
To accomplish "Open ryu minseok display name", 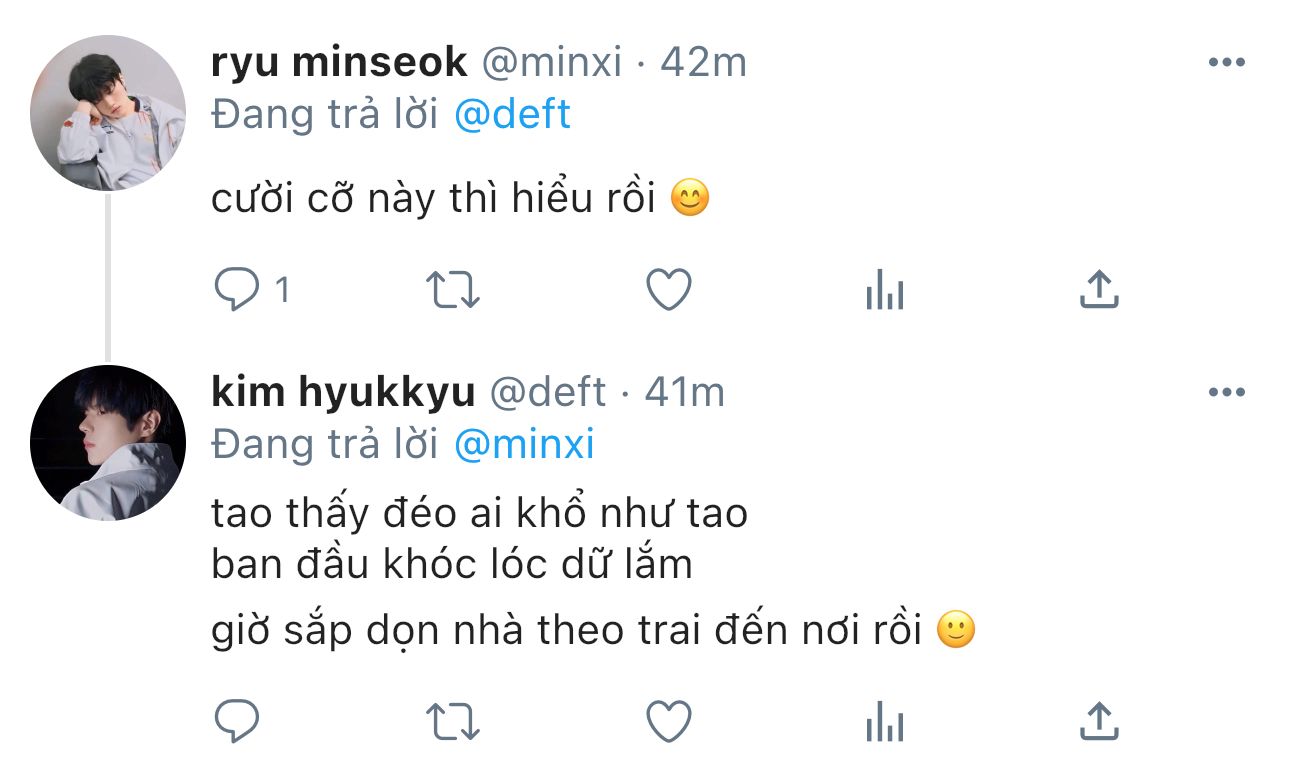I will (x=339, y=63).
